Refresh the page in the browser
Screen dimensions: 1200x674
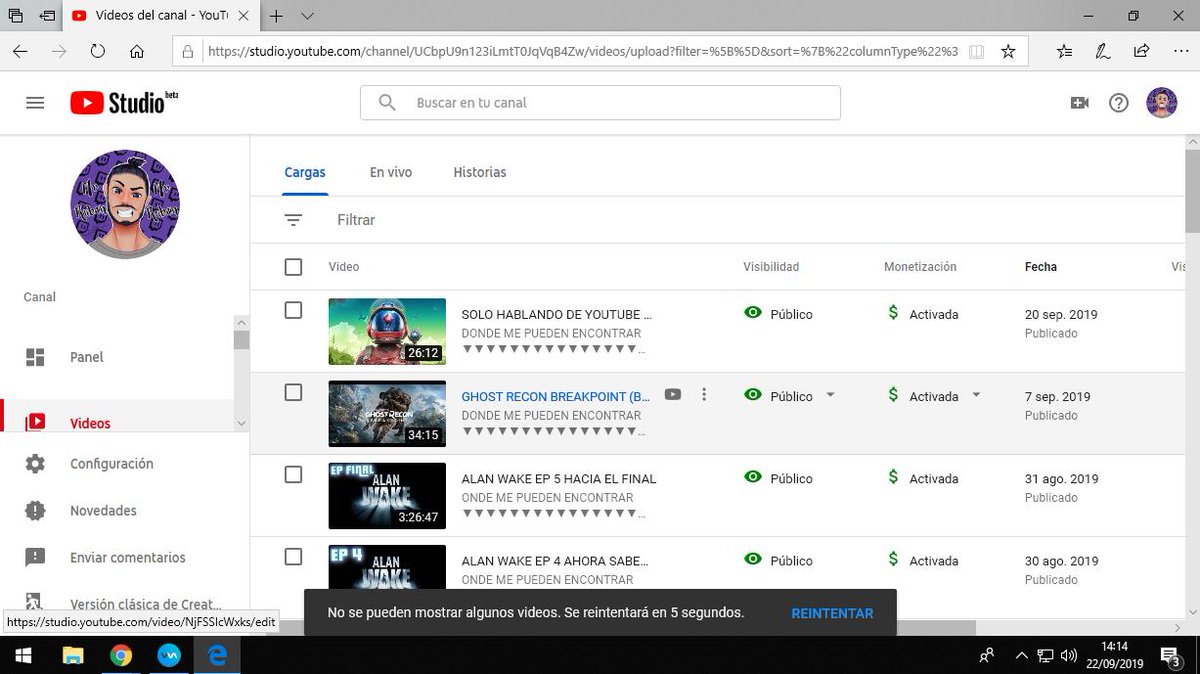97,51
